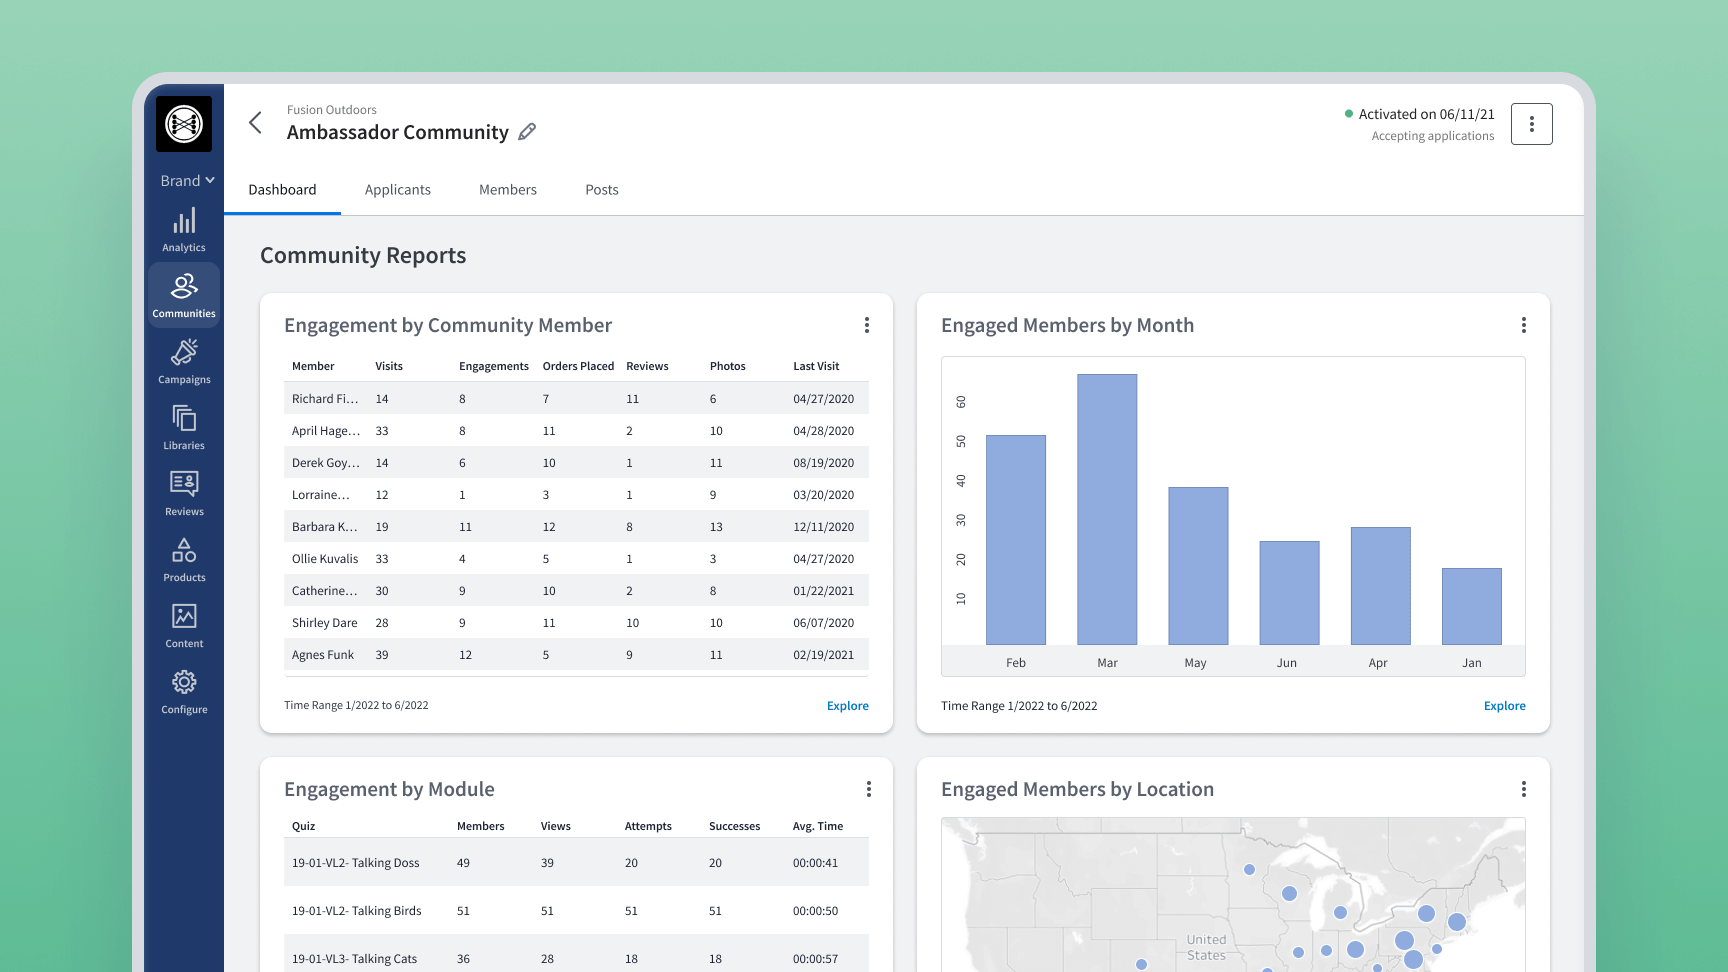Image resolution: width=1728 pixels, height=972 pixels.
Task: Switch to the Dashboard tab
Action: click(x=282, y=190)
